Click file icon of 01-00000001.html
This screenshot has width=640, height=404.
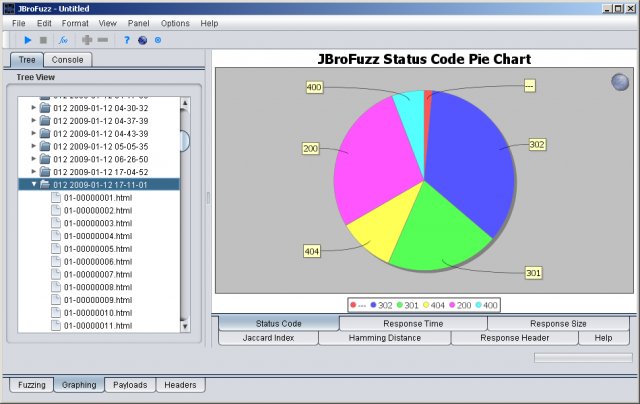click(x=56, y=198)
